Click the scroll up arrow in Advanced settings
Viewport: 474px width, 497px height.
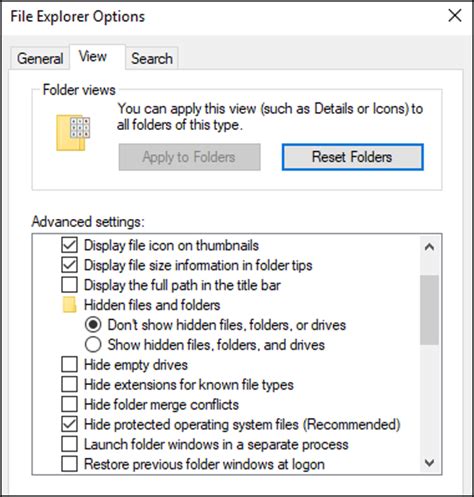click(429, 247)
